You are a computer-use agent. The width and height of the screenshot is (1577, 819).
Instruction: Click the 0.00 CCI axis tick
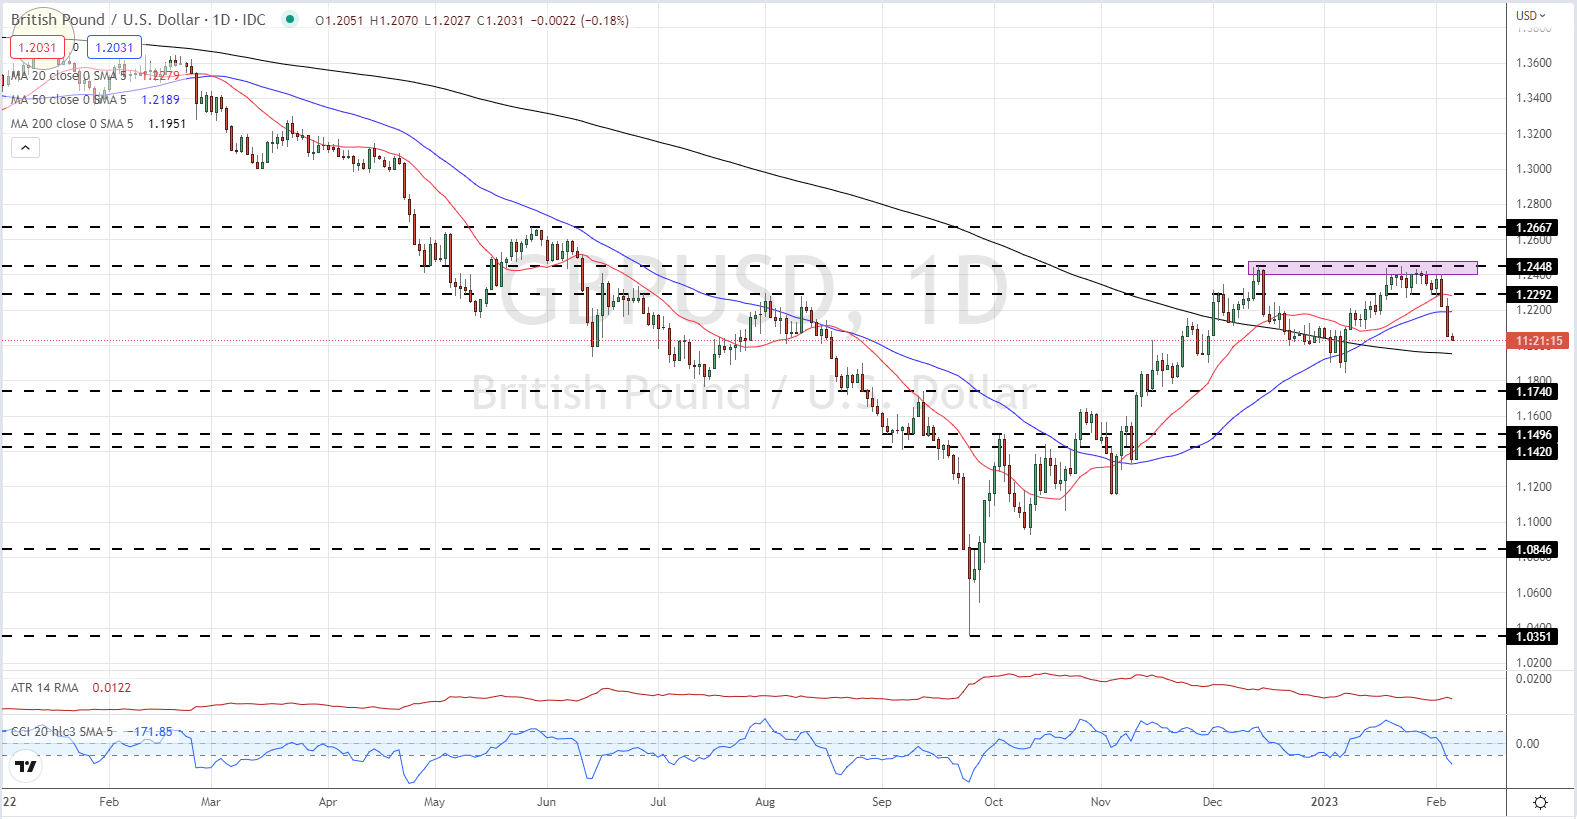(1527, 744)
